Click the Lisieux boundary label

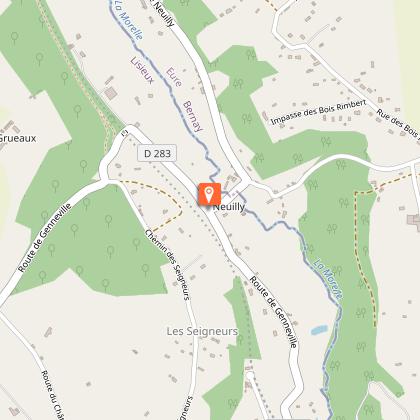pyautogui.click(x=142, y=70)
